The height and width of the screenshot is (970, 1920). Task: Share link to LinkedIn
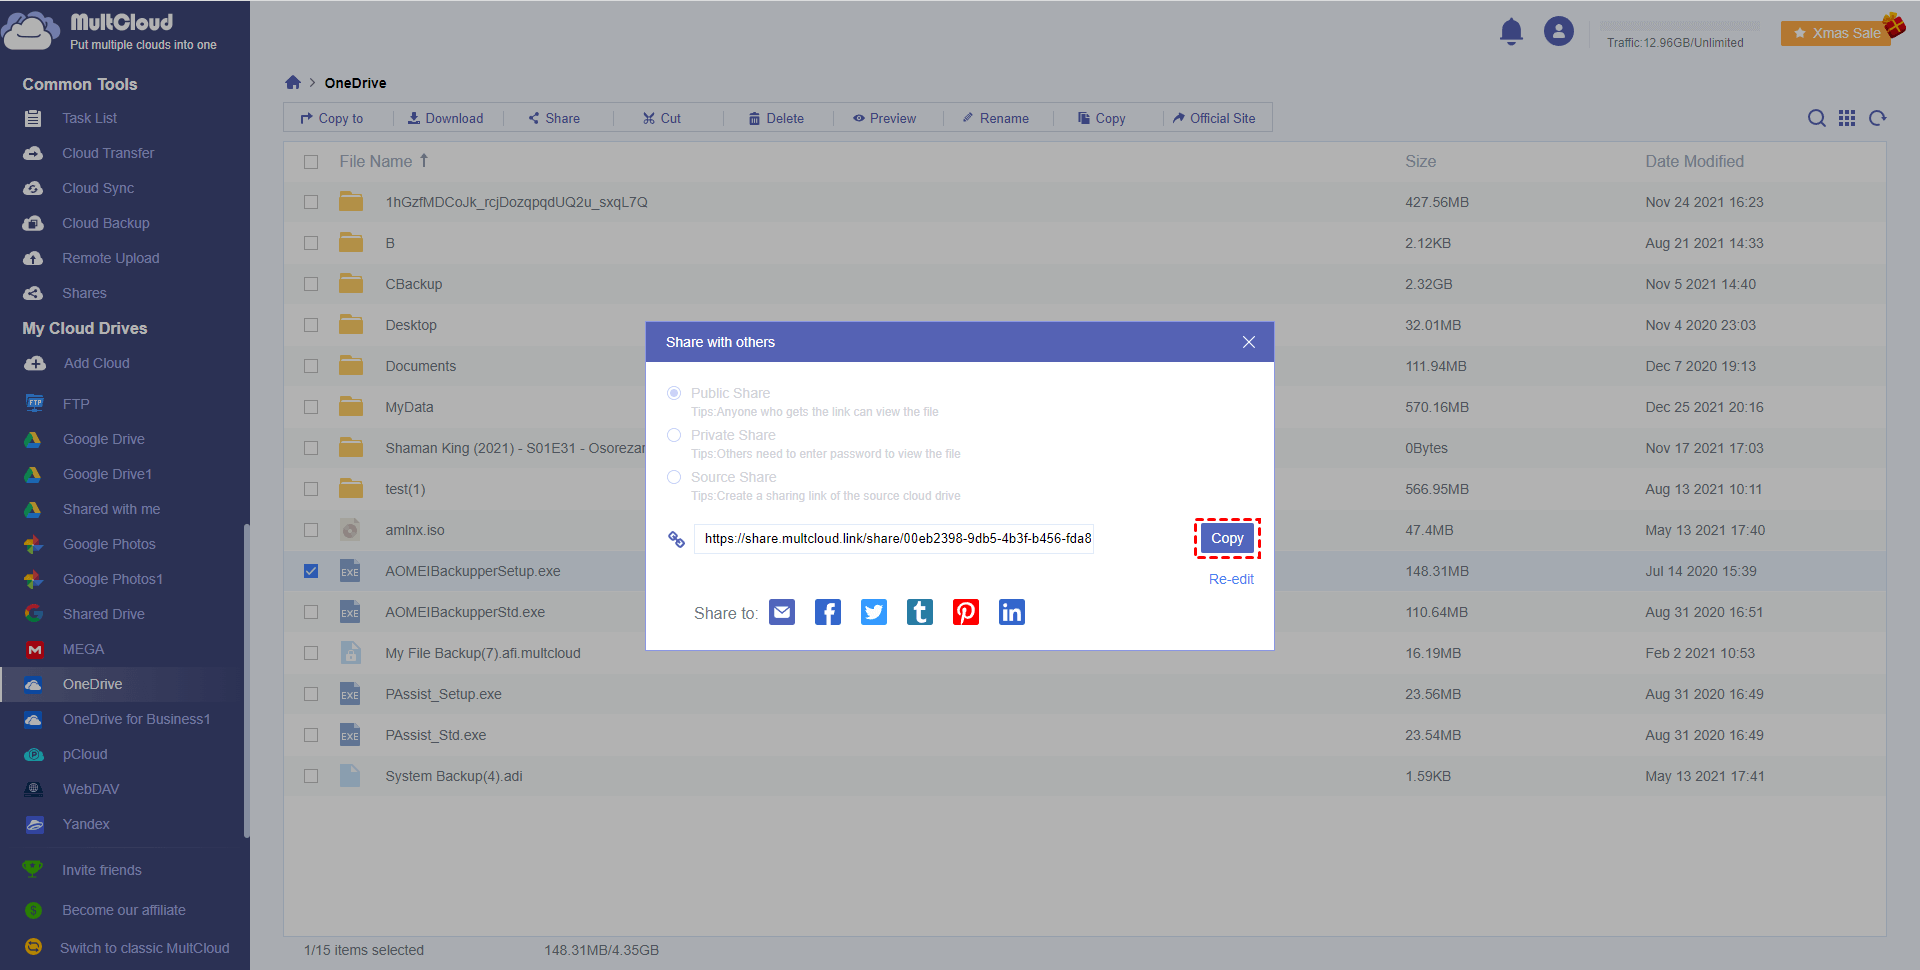1012,612
